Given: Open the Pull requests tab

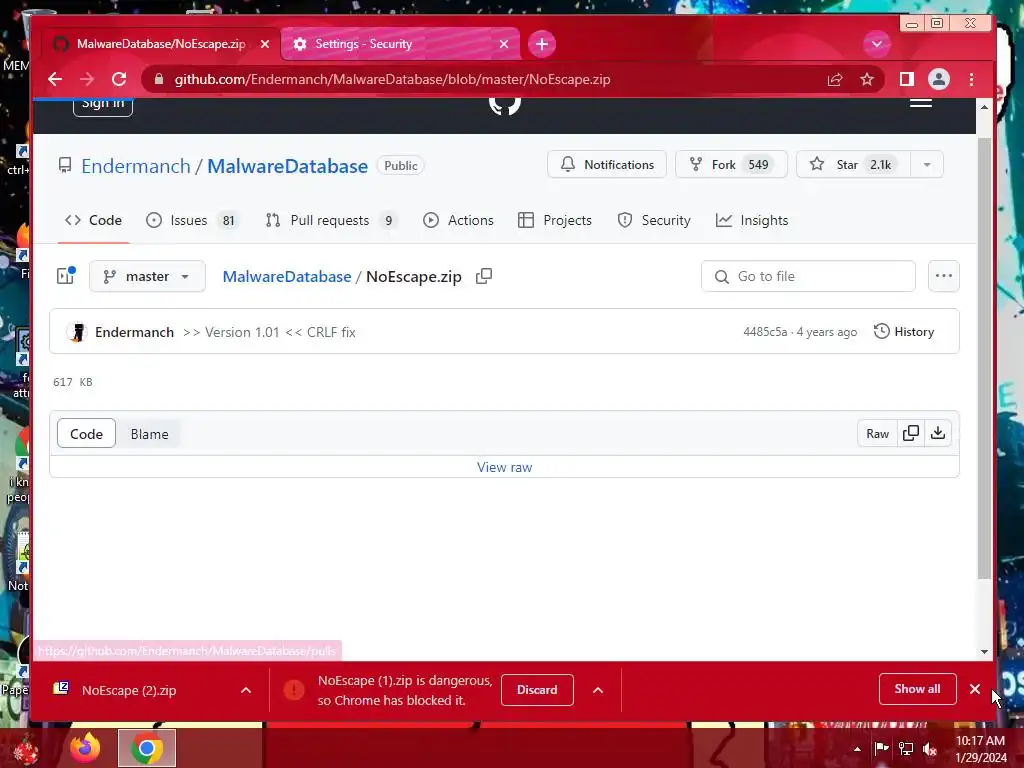Looking at the screenshot, I should click(331, 221).
